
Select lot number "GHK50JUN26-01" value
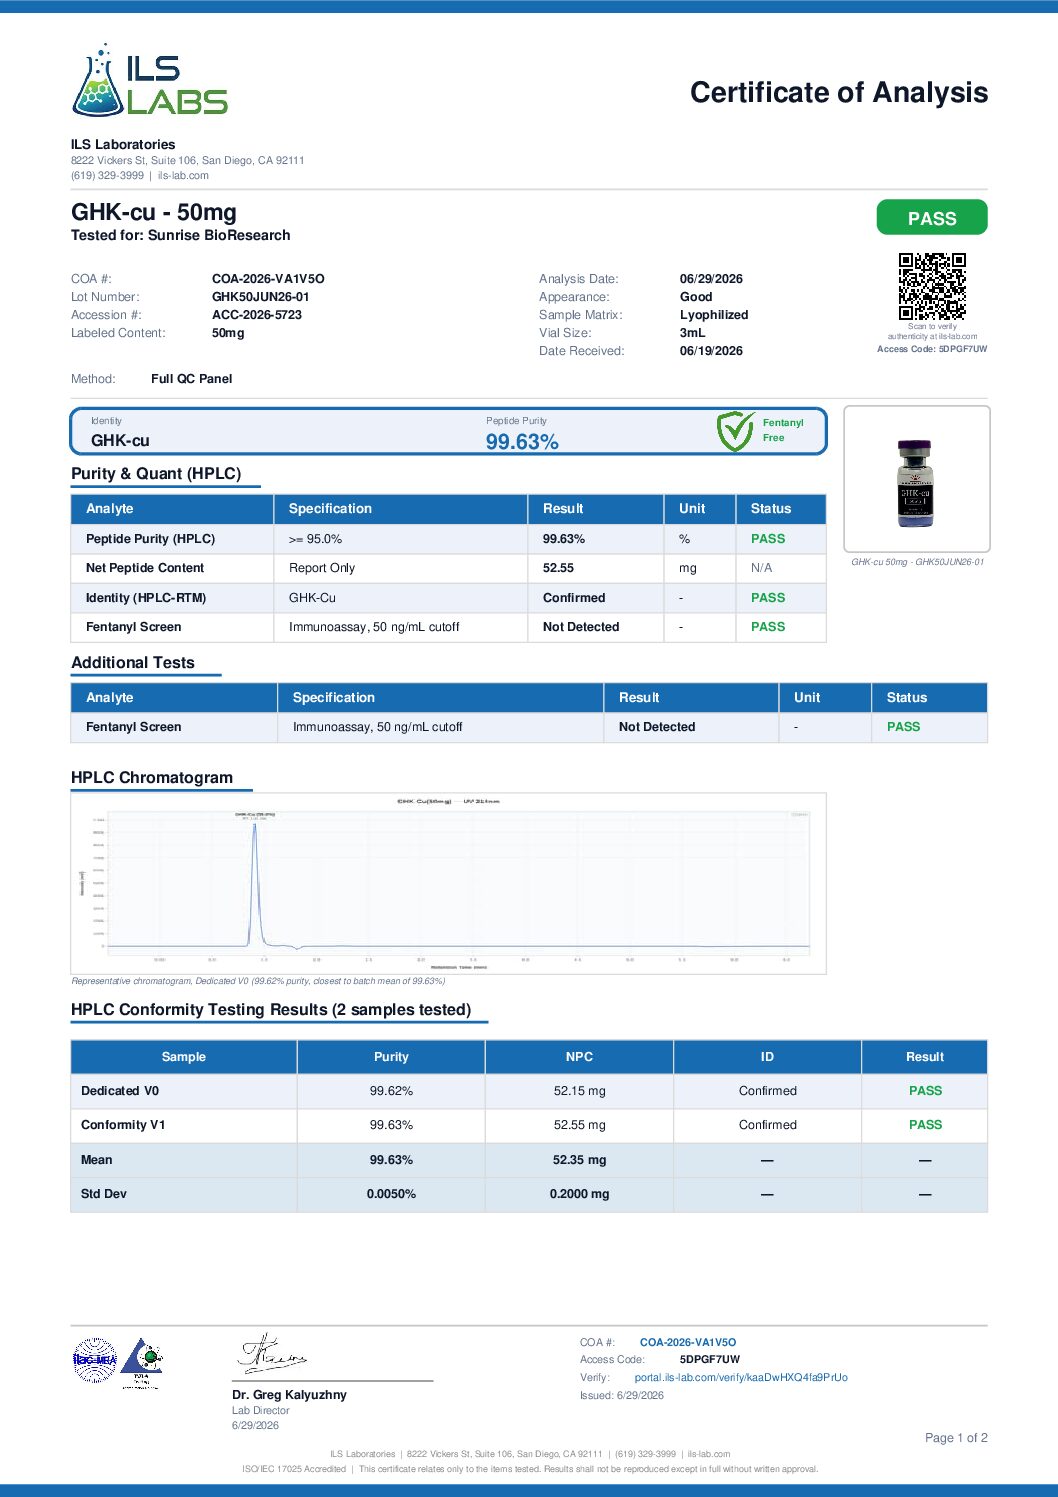pyautogui.click(x=261, y=297)
